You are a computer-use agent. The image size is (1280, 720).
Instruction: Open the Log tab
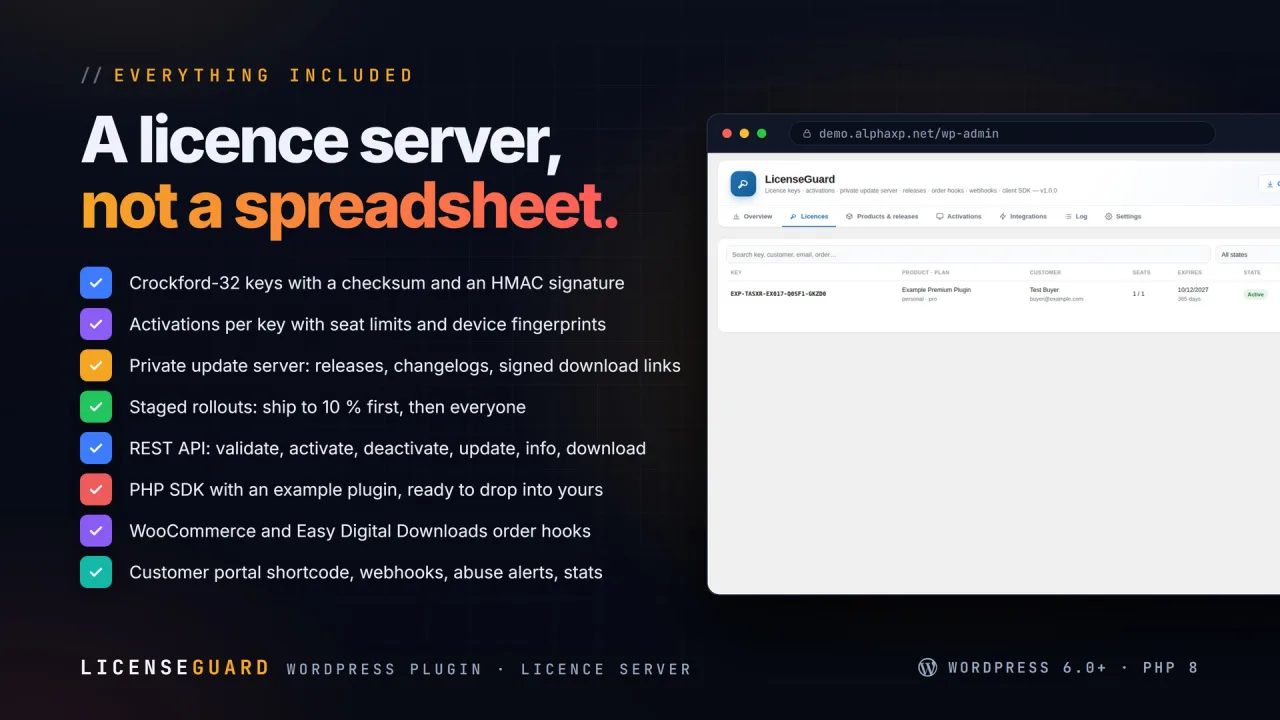(1076, 216)
